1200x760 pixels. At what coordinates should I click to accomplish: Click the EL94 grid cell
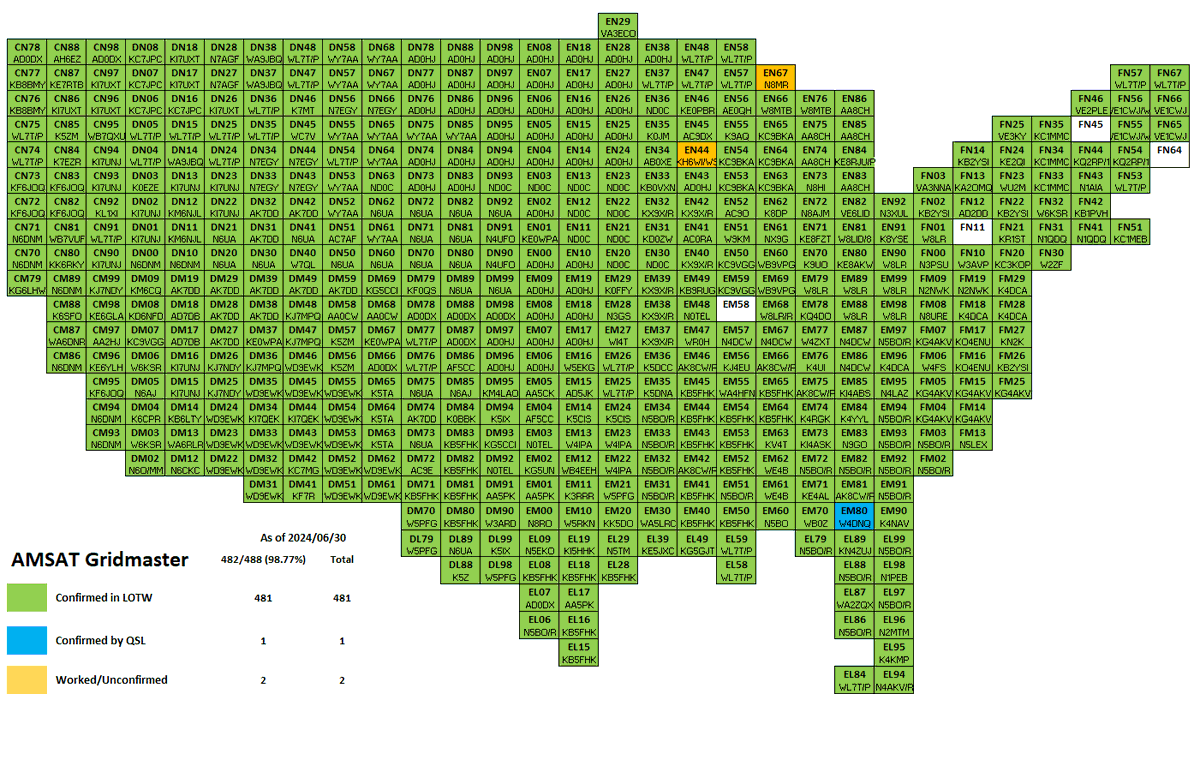[894, 681]
